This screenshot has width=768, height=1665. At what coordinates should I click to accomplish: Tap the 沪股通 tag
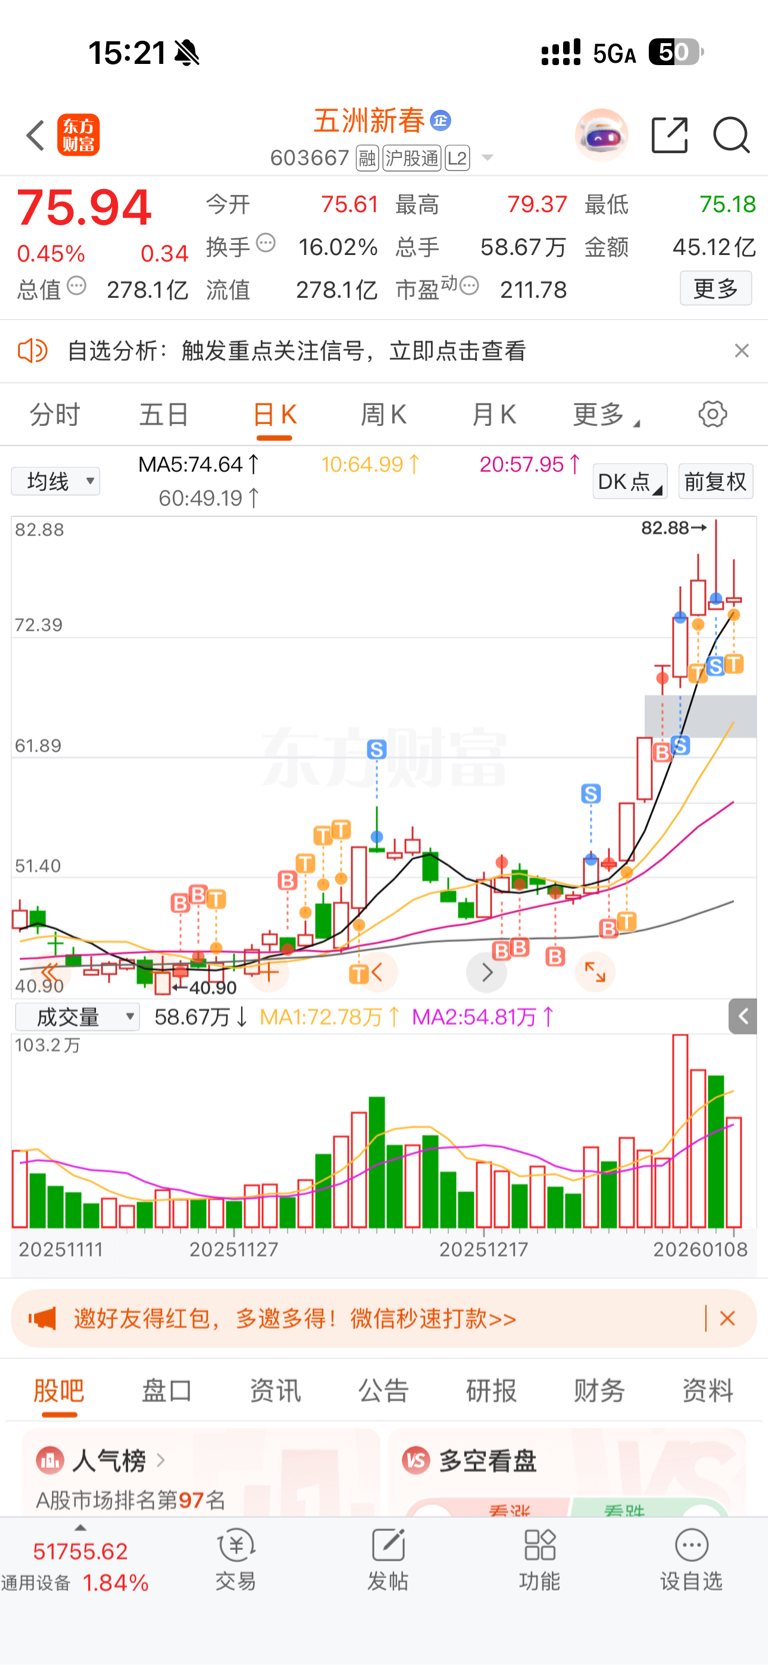point(412,158)
